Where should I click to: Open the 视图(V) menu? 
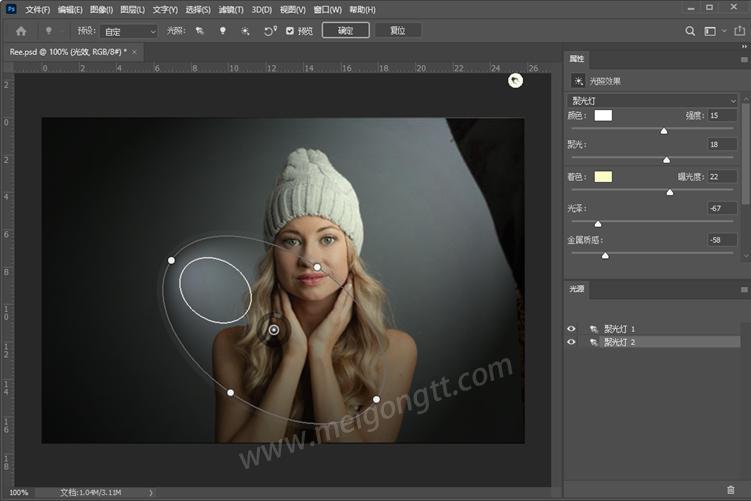(293, 10)
